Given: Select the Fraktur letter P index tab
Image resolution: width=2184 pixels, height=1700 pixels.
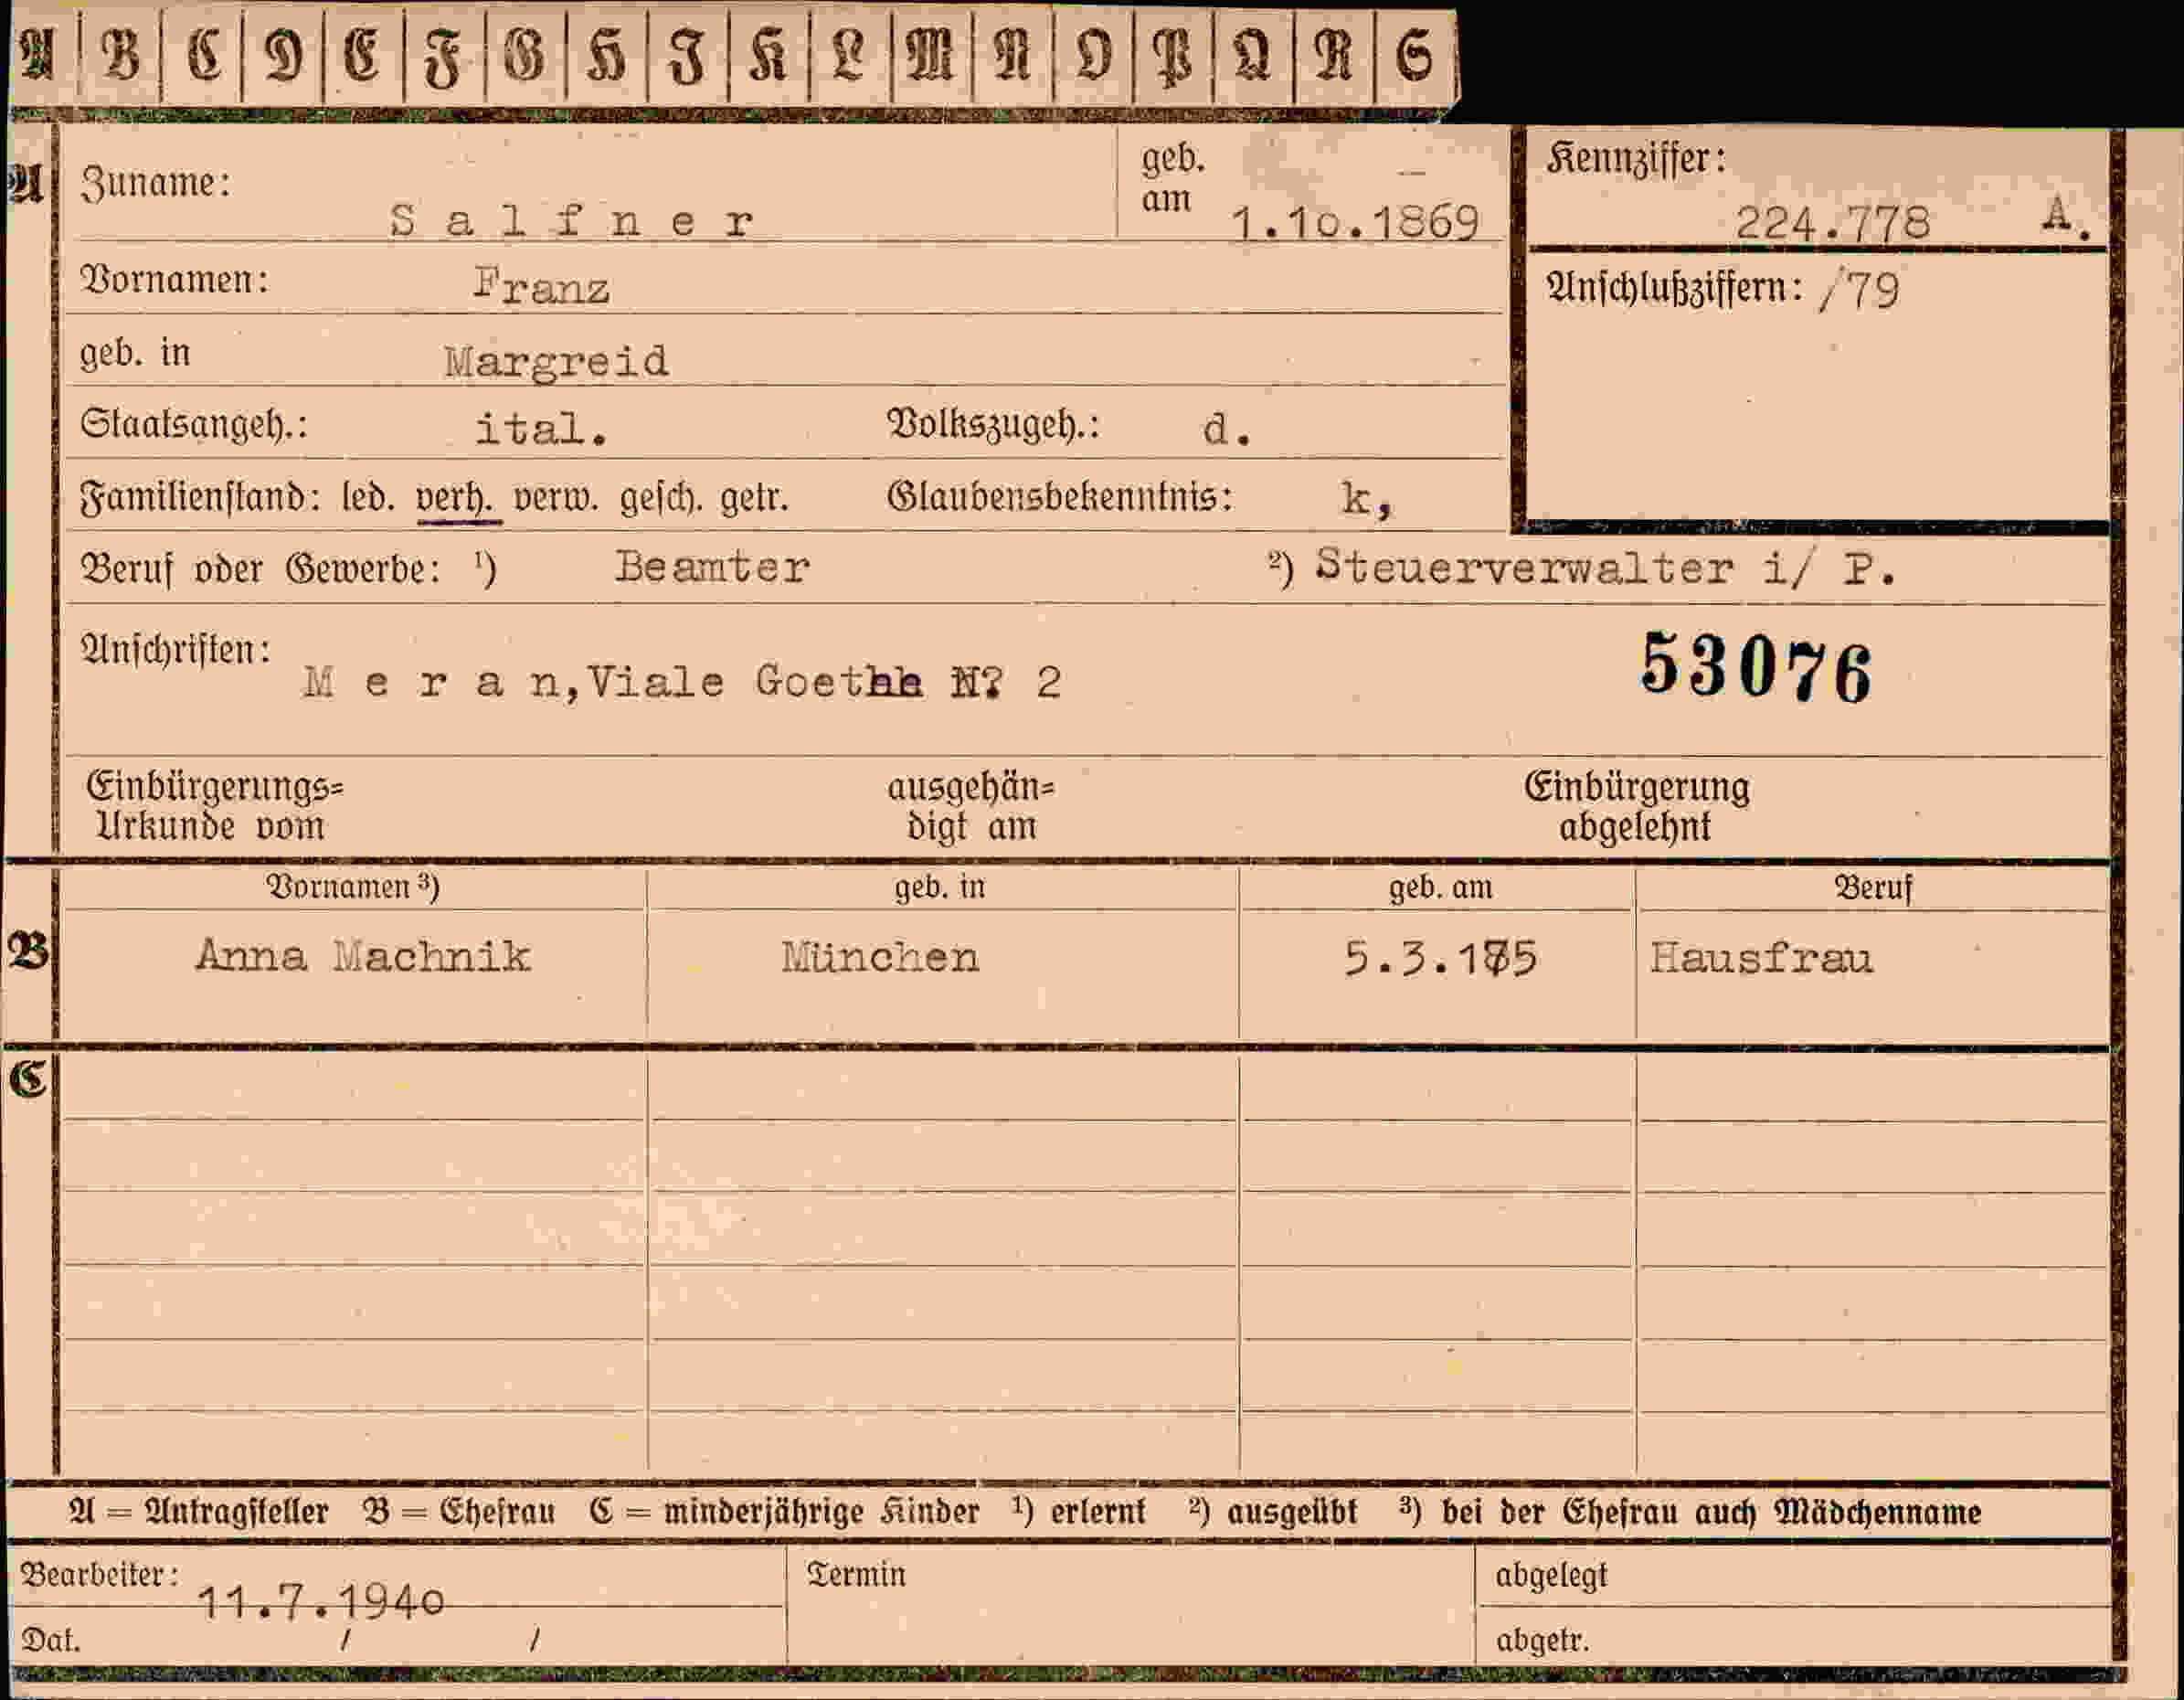Looking at the screenshot, I should (1173, 55).
